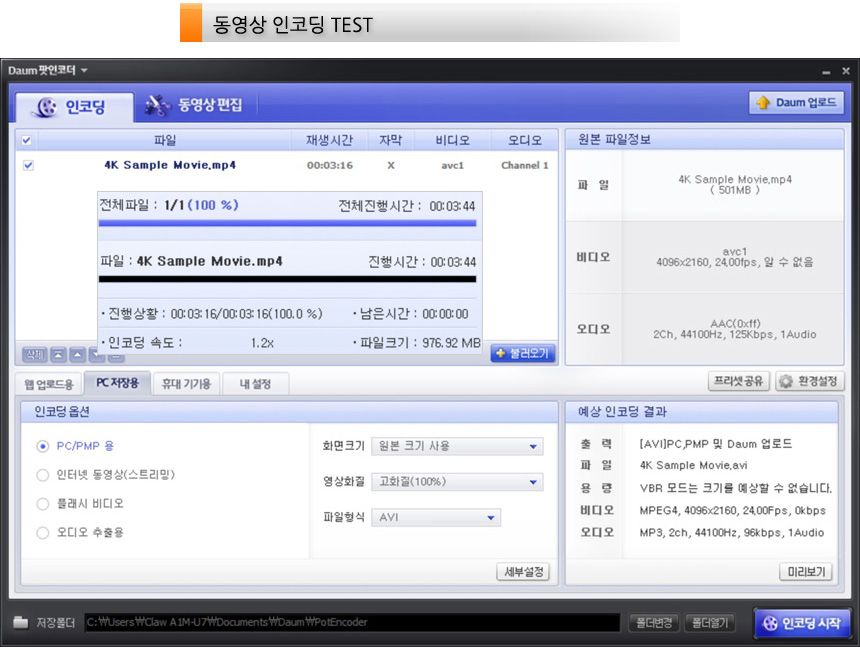Click the save folder path field
This screenshot has width=860, height=650.
coord(350,622)
